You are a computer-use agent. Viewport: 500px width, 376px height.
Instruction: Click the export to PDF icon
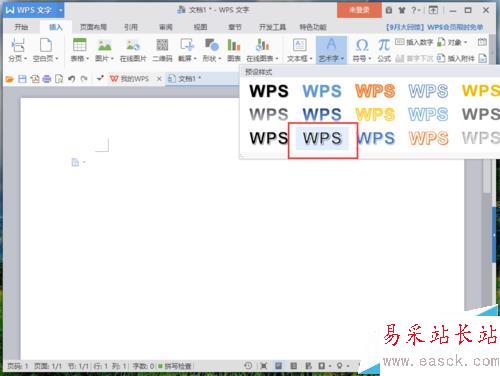35,79
